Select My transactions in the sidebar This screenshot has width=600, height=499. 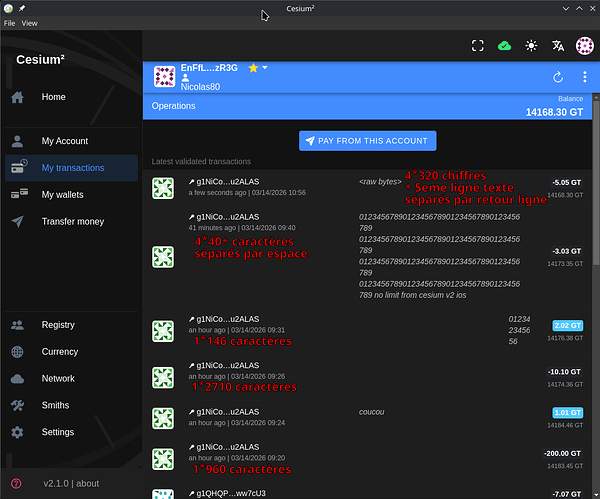[x=72, y=168]
